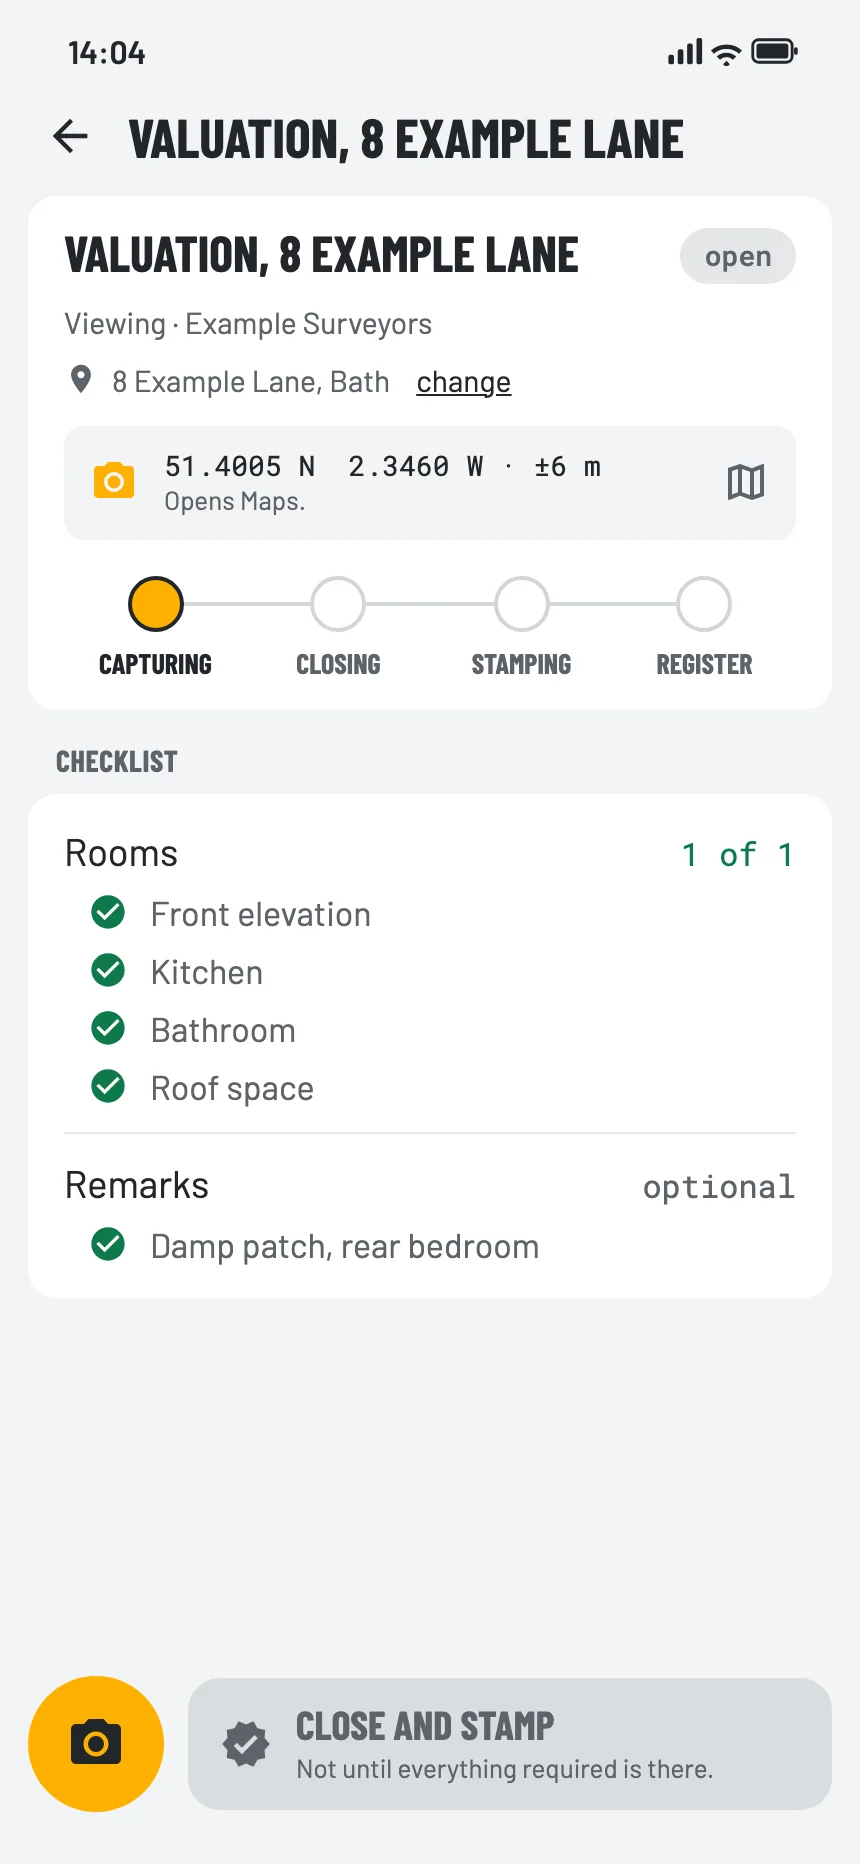Tap the Wi-Fi status icon
Image resolution: width=860 pixels, height=1864 pixels.
click(x=727, y=53)
